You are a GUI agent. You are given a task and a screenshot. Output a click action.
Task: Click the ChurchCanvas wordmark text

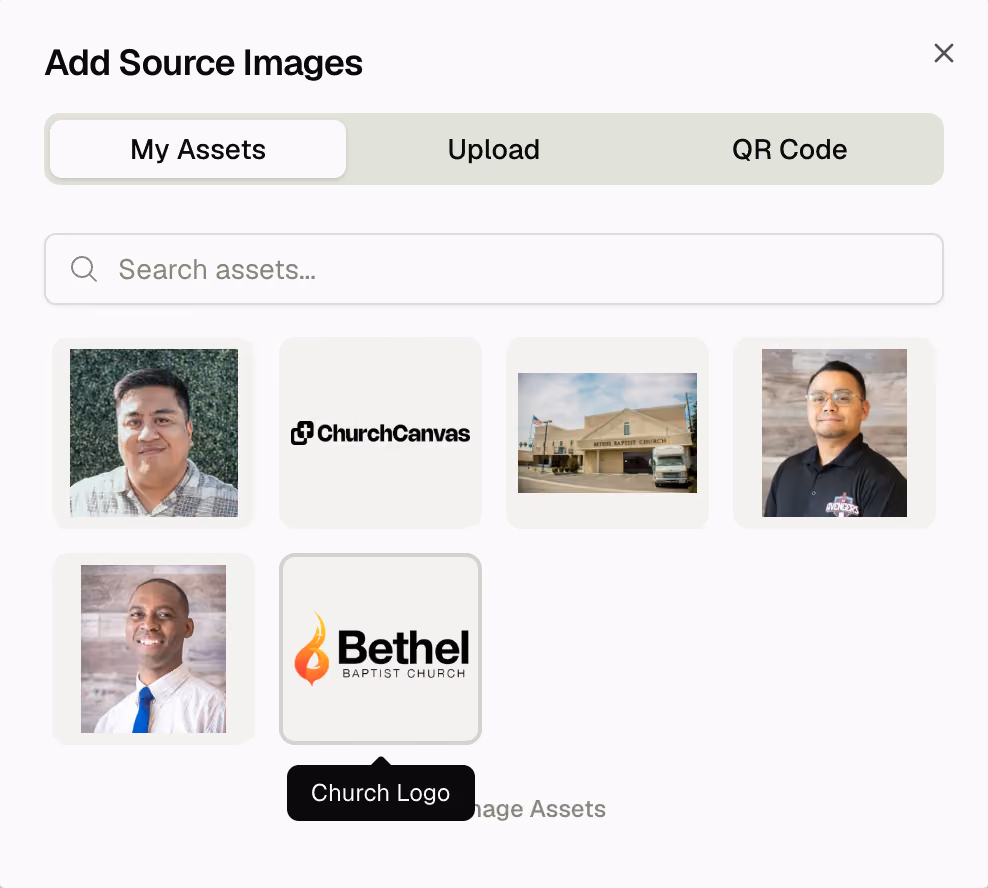click(x=393, y=433)
